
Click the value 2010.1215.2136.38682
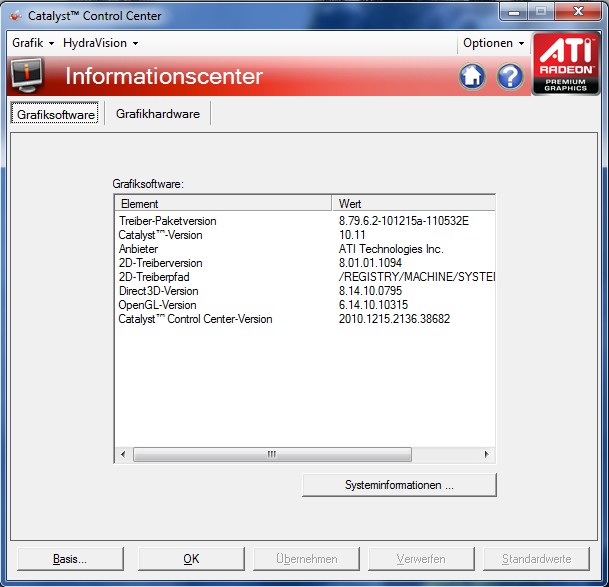click(394, 319)
